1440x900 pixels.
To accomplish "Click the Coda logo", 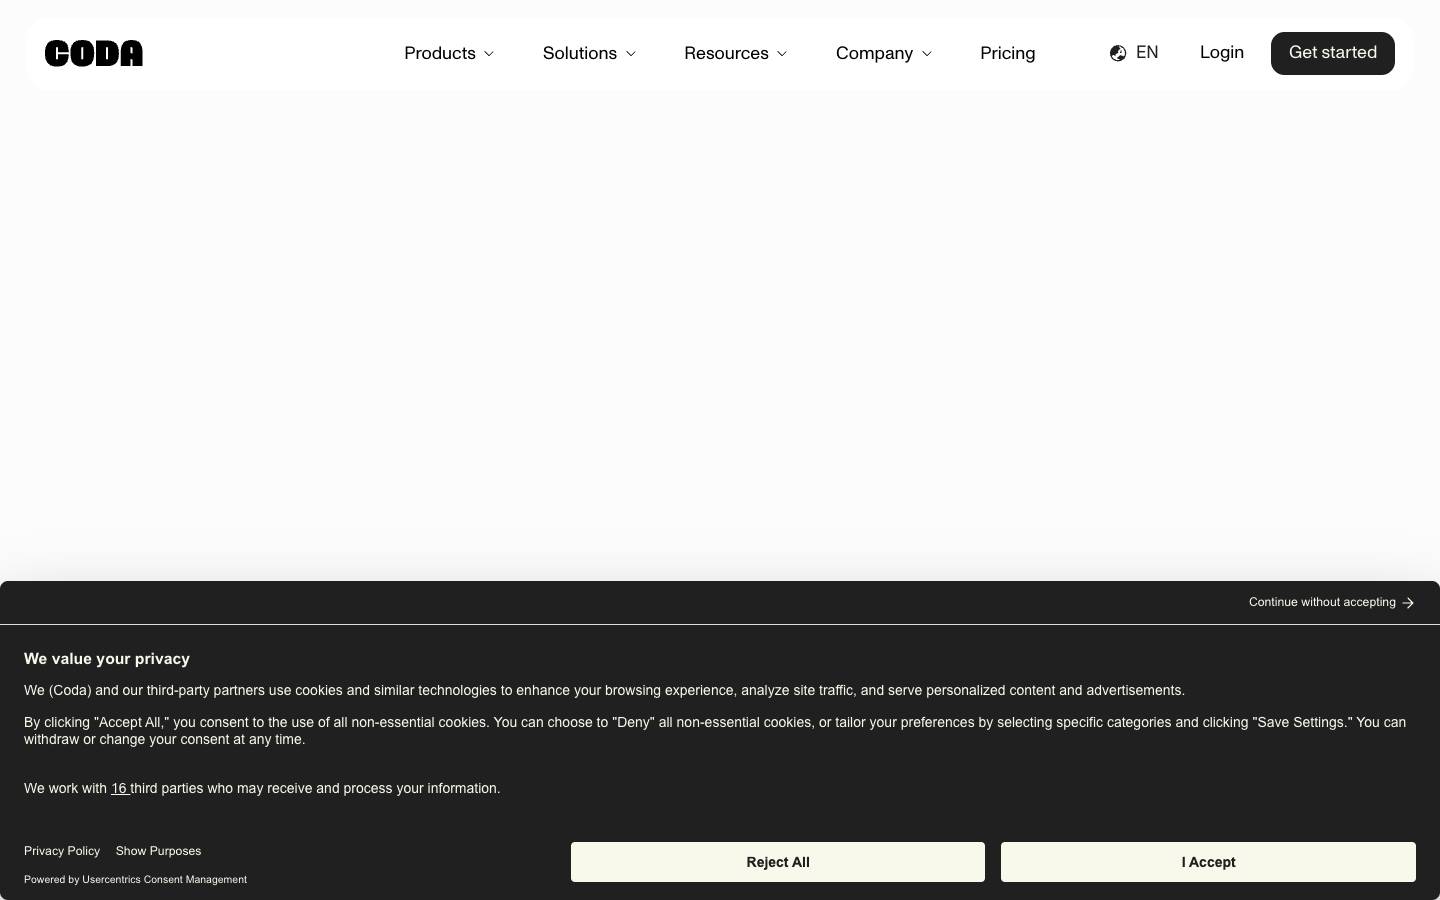I will [94, 53].
